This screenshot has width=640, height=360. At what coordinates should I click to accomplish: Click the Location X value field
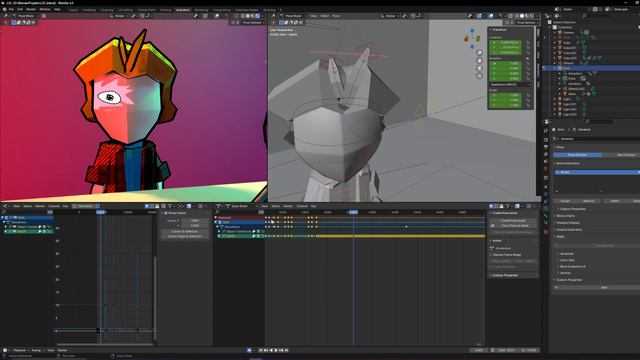506,42
